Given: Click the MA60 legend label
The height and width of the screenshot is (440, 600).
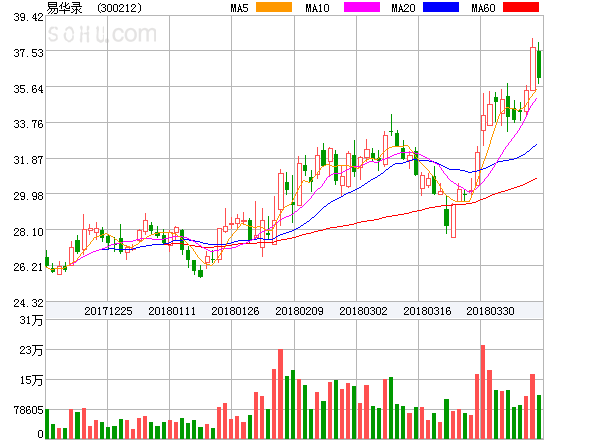Looking at the screenshot, I should (x=483, y=8).
